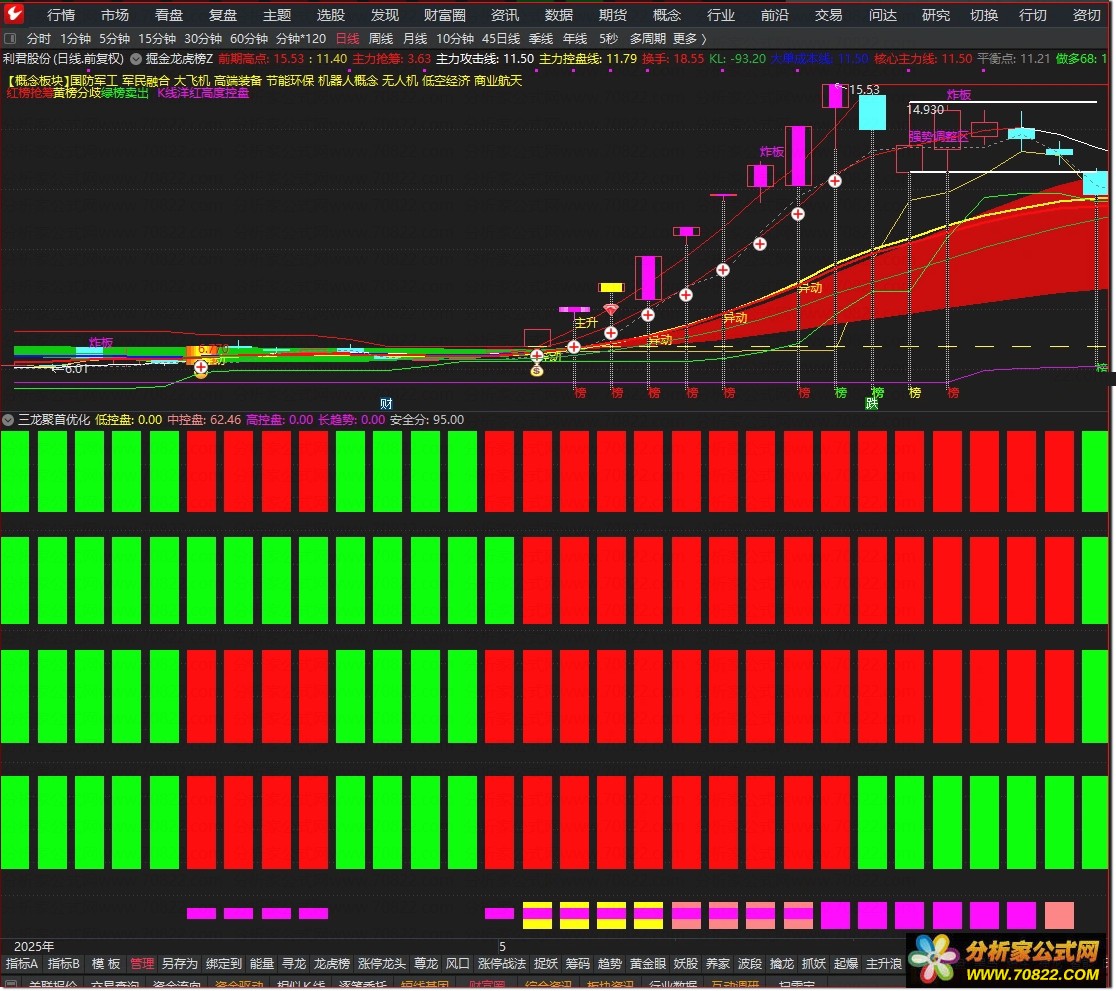Click the yellow 榜 marker at the bottom of the chart
Image resolution: width=1116 pixels, height=991 pixels.
[x=915, y=392]
